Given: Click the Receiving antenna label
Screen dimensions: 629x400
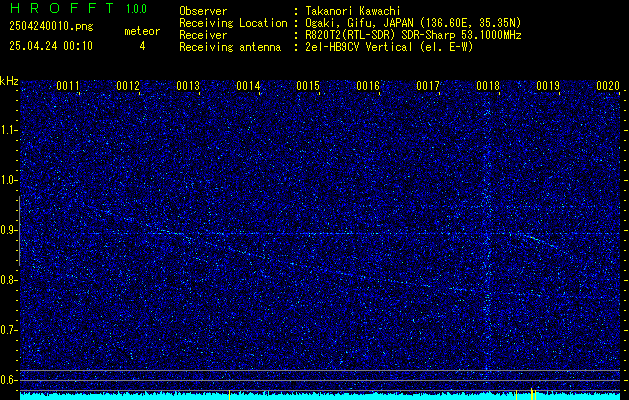Looking at the screenshot, I should (x=230, y=47).
